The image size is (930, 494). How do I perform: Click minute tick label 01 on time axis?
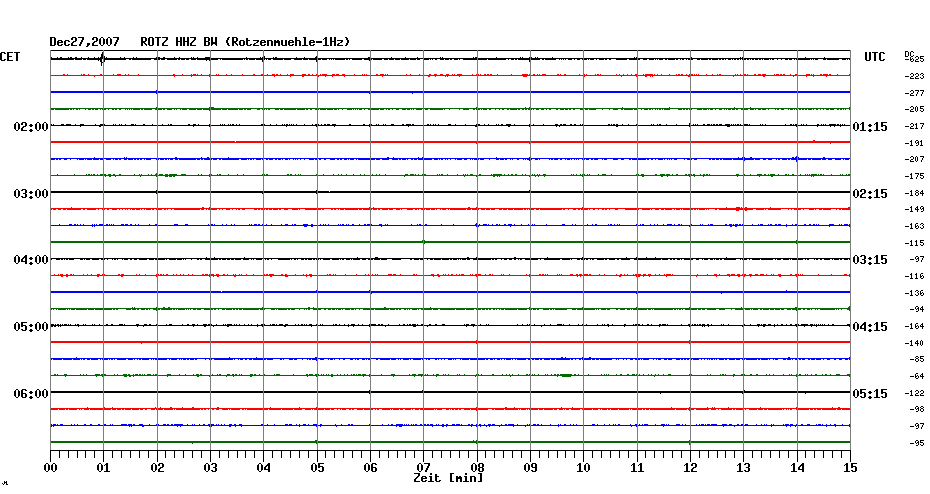point(104,468)
